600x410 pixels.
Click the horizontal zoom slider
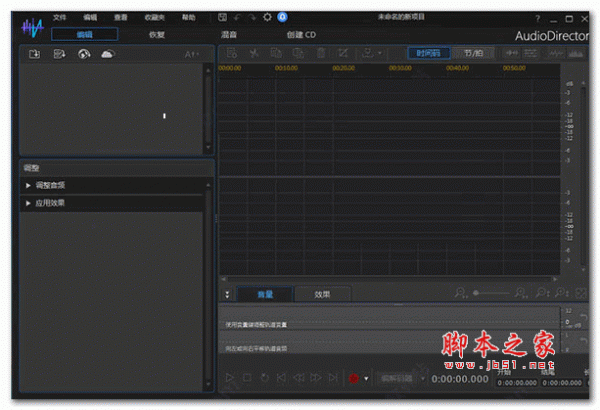[498, 293]
